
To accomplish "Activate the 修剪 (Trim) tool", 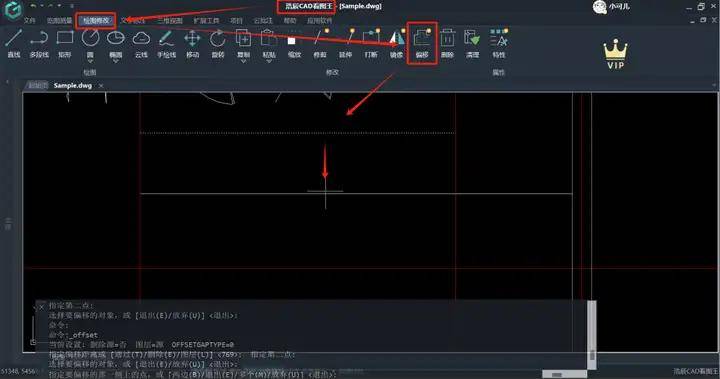I will 320,43.
